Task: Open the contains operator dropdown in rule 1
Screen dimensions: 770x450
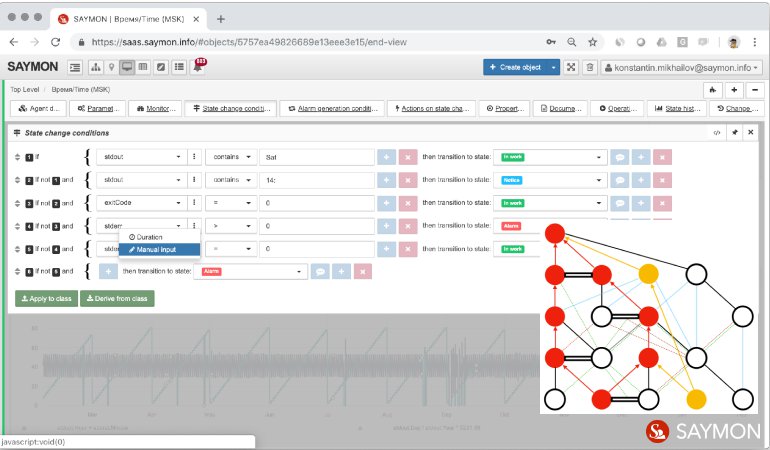Action: point(231,157)
